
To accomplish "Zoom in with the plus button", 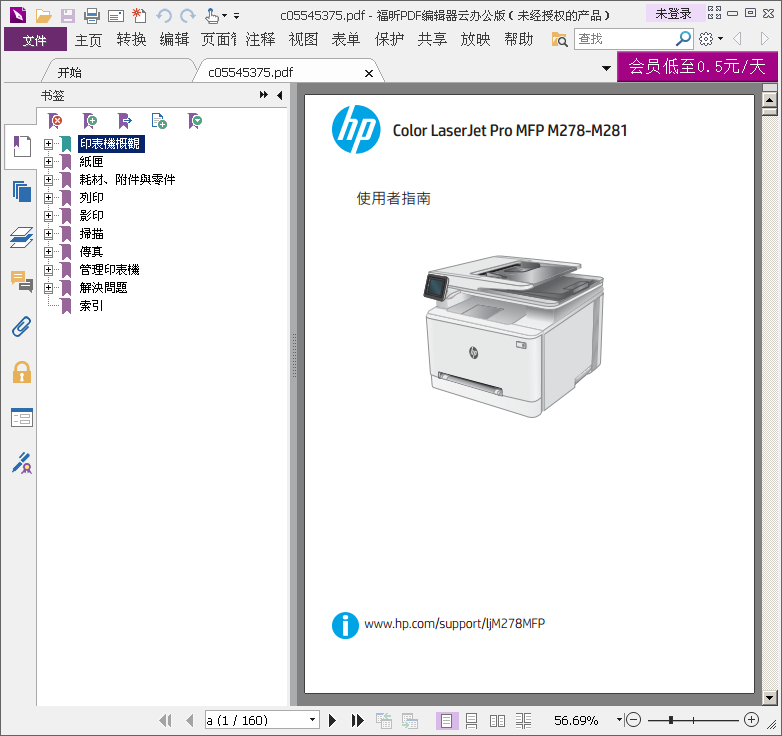I will click(x=752, y=720).
